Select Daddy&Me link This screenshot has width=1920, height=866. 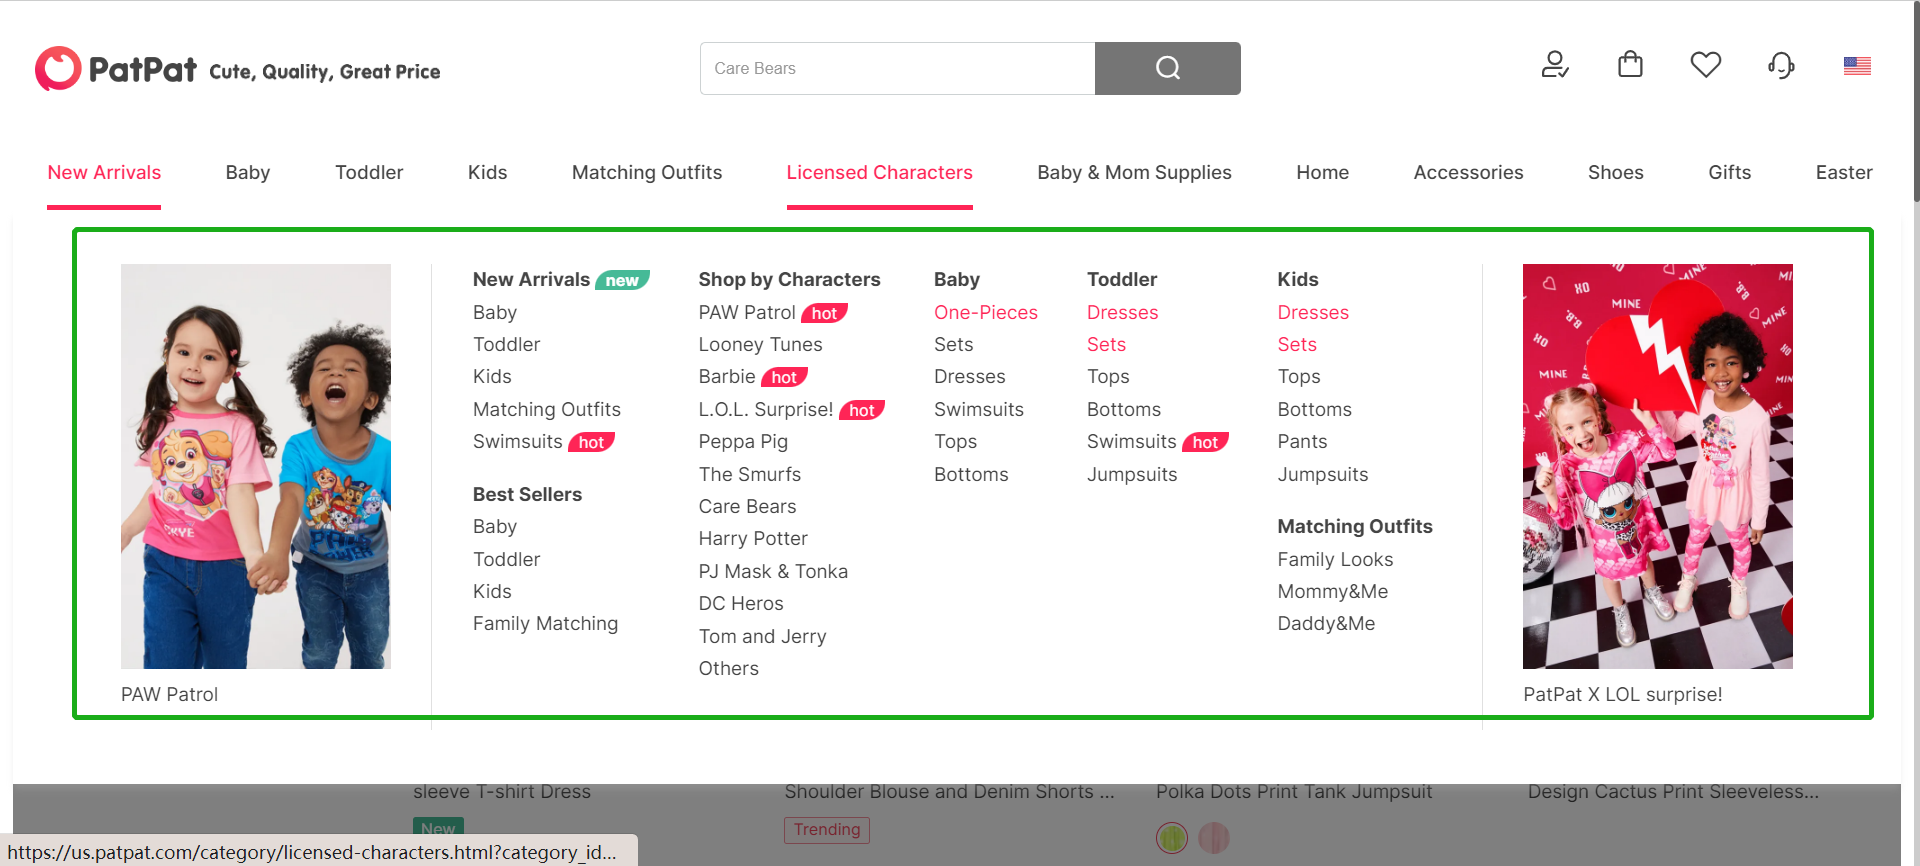click(1326, 623)
